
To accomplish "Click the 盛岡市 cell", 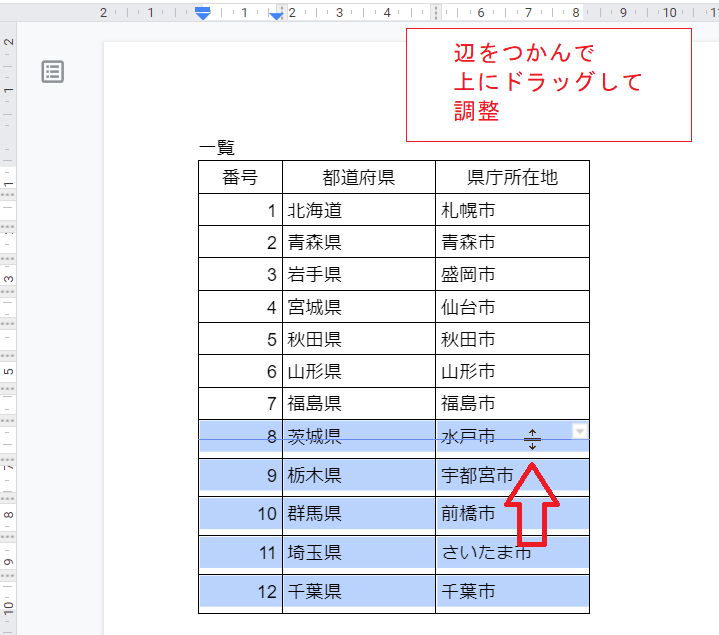I will point(512,274).
